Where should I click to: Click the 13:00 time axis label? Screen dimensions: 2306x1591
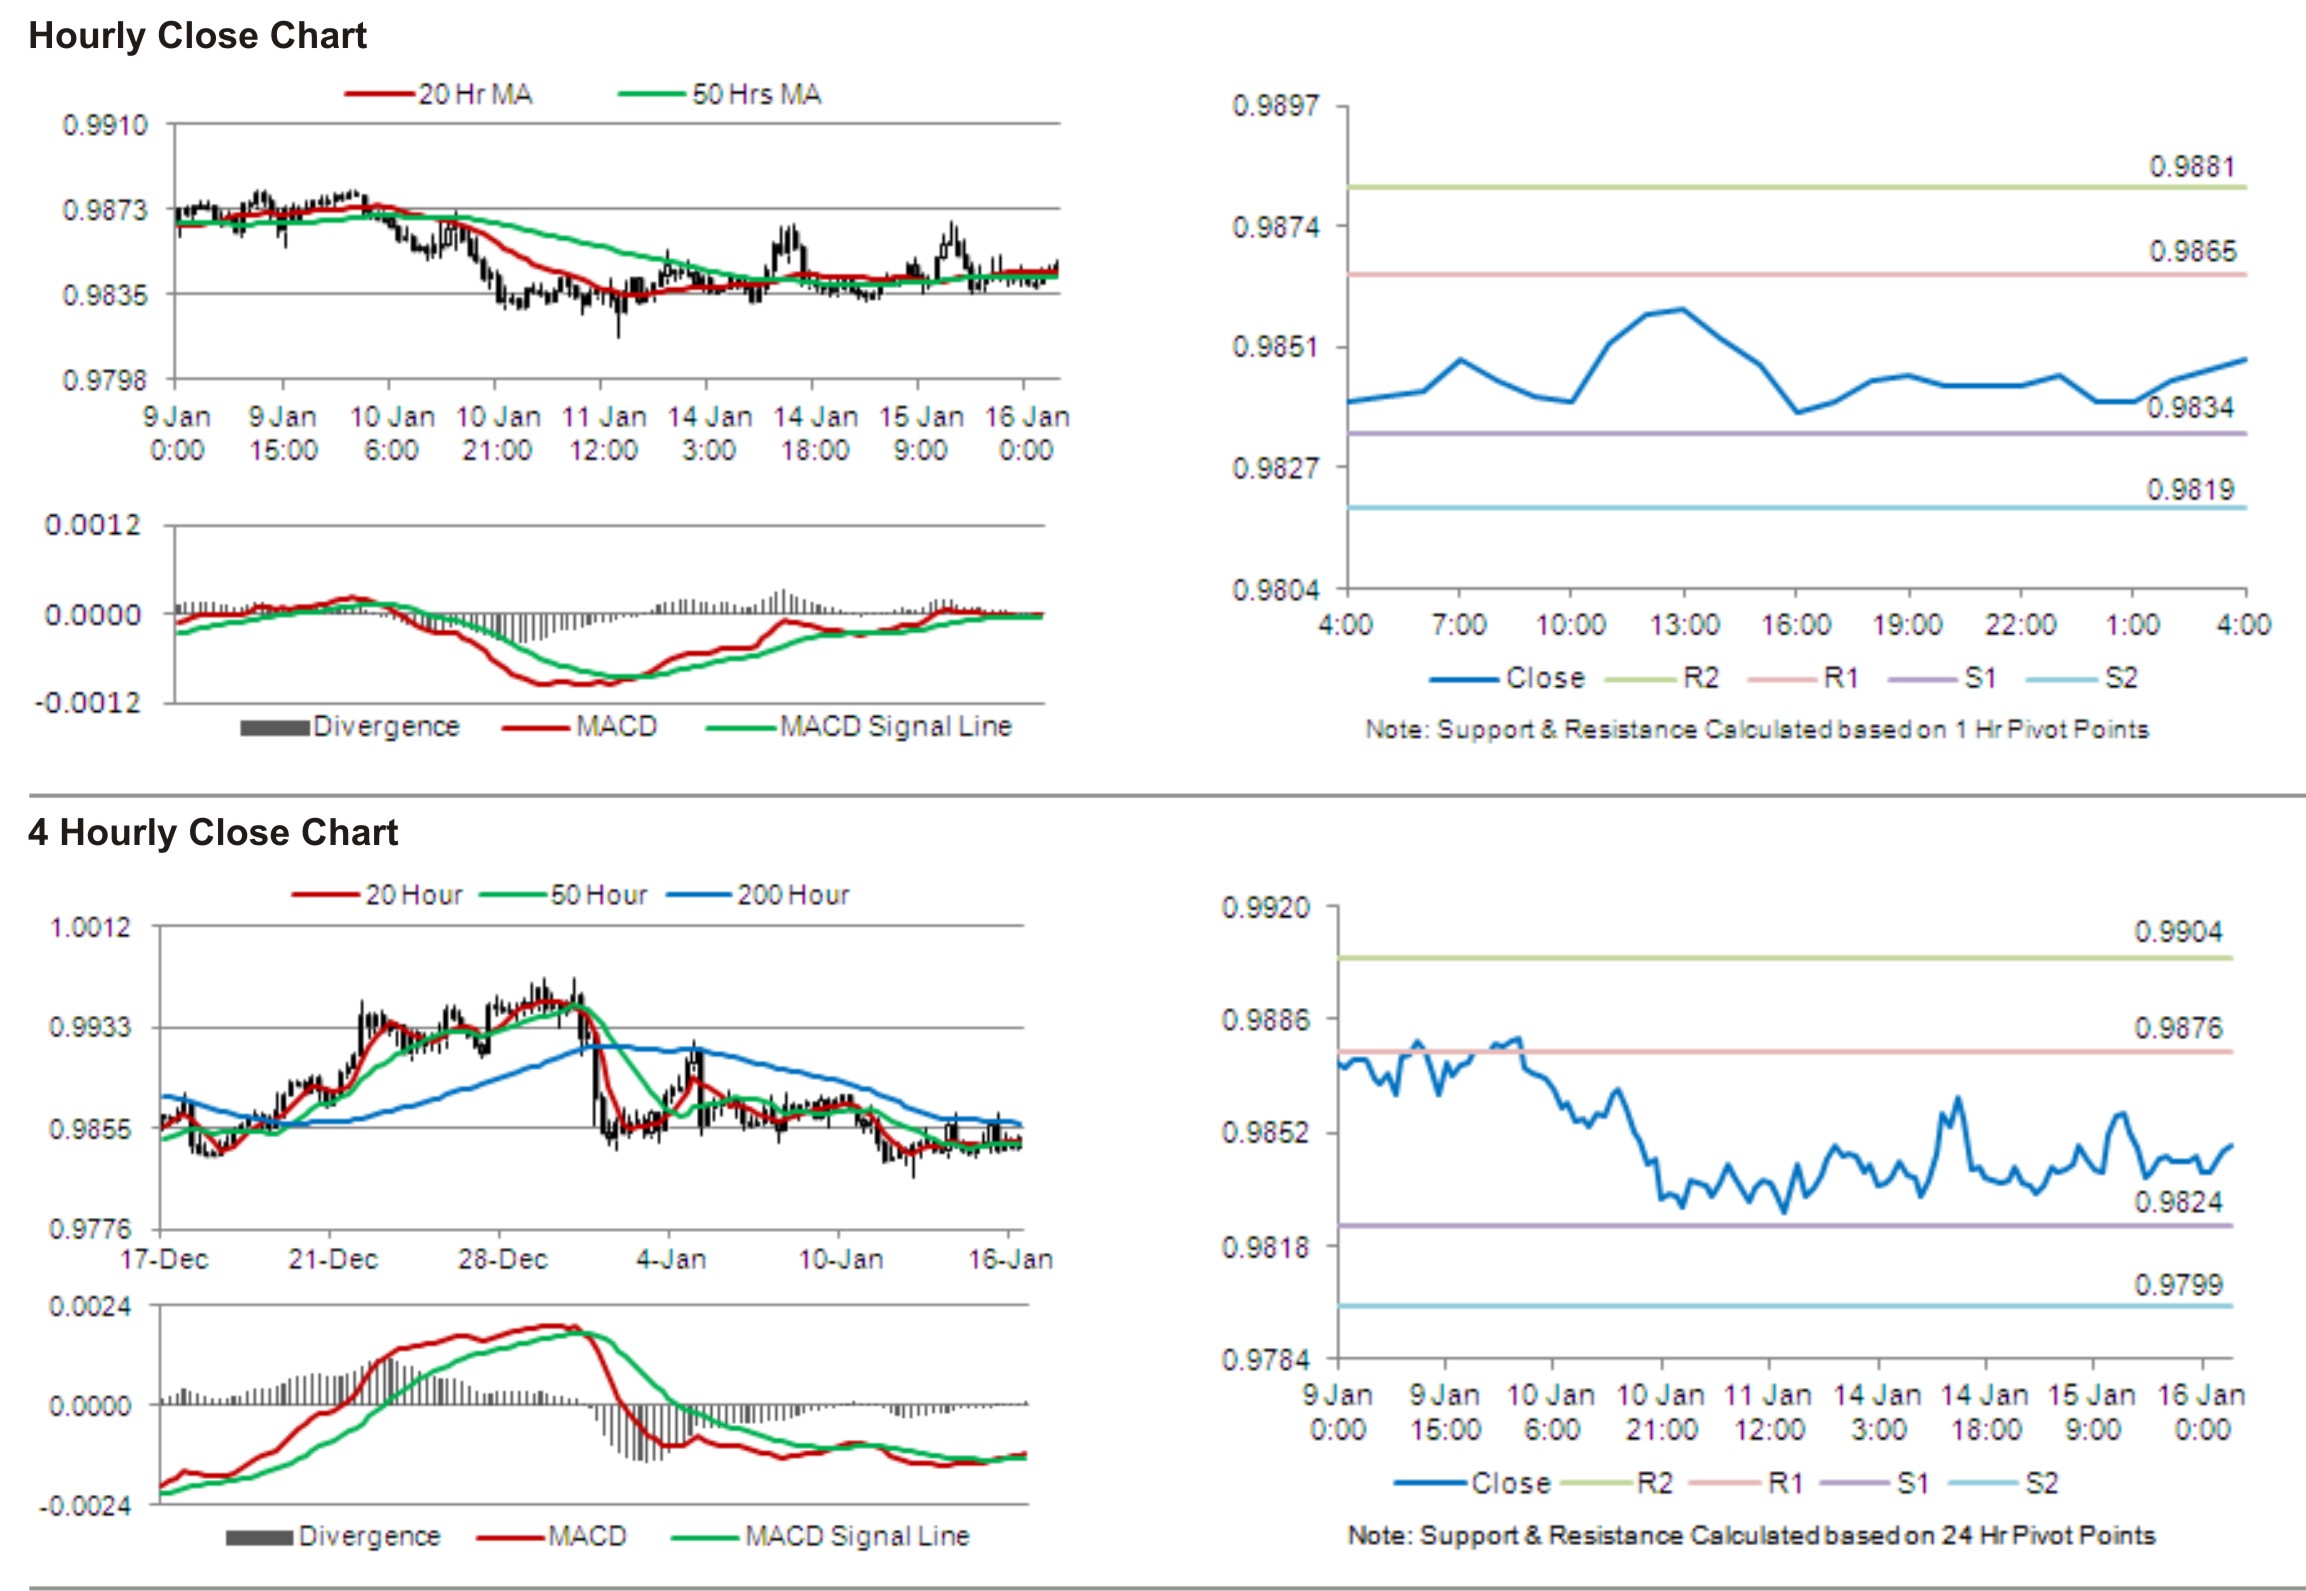click(1684, 626)
